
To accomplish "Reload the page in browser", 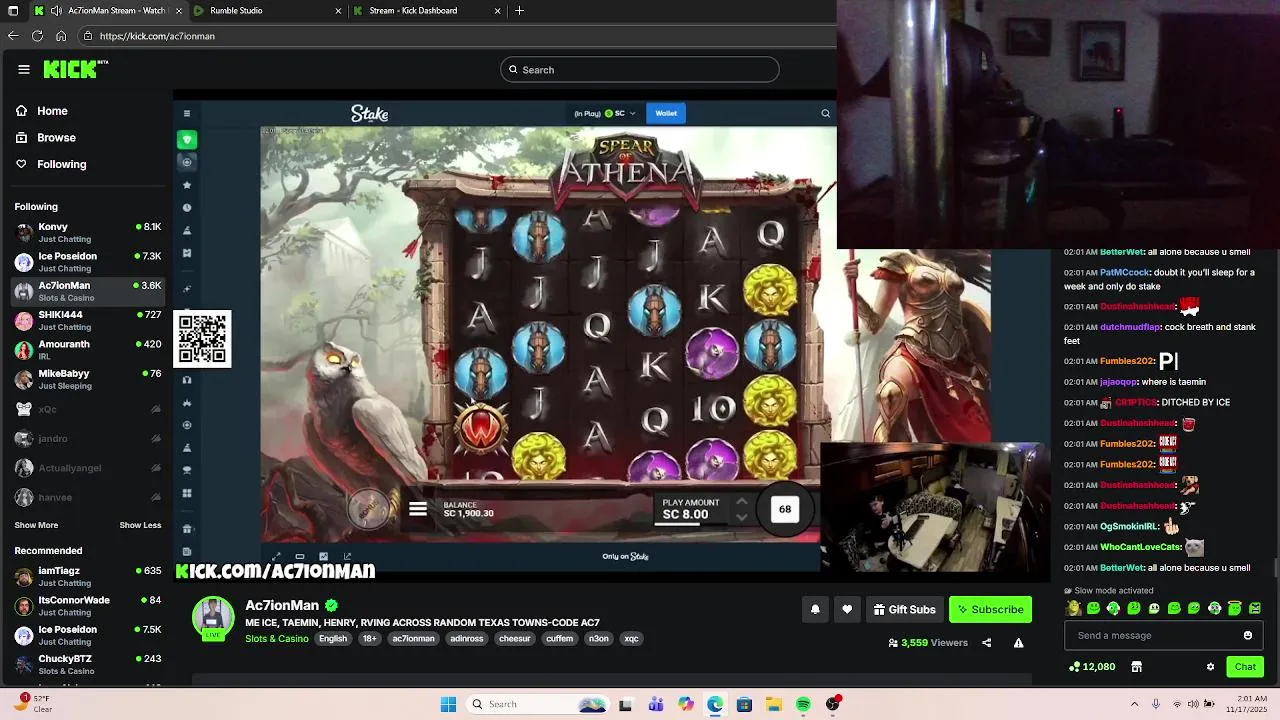I will point(37,36).
